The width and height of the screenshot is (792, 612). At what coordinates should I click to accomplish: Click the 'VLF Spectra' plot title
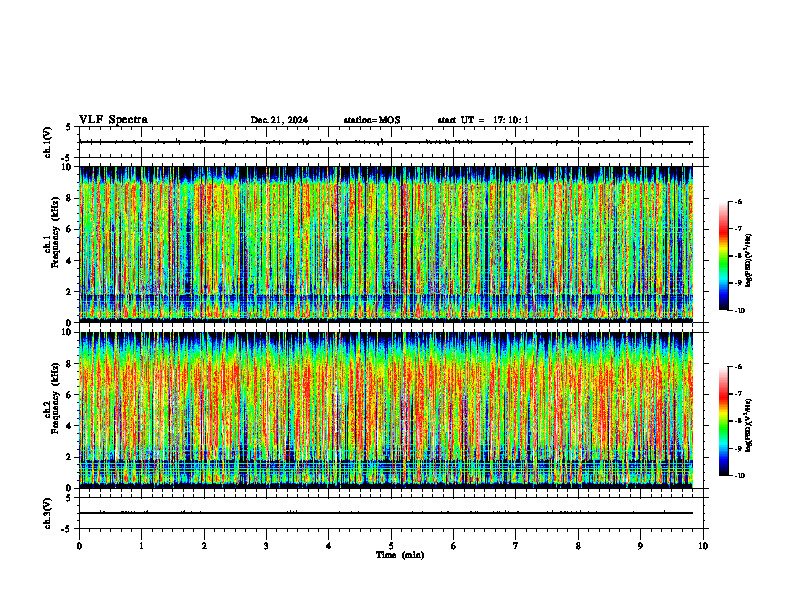click(x=113, y=120)
